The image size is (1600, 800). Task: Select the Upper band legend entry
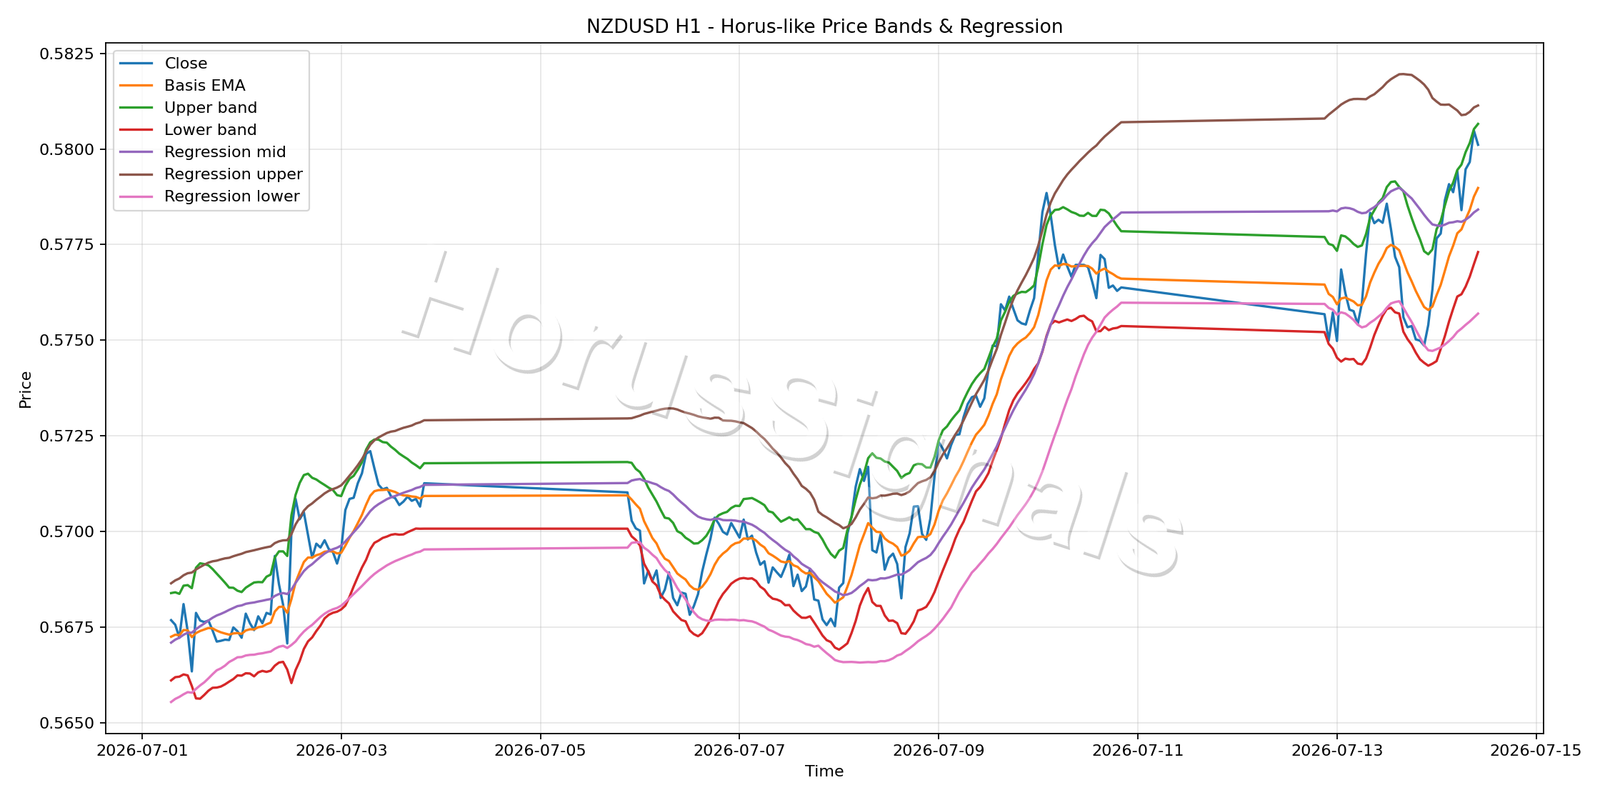click(x=189, y=107)
